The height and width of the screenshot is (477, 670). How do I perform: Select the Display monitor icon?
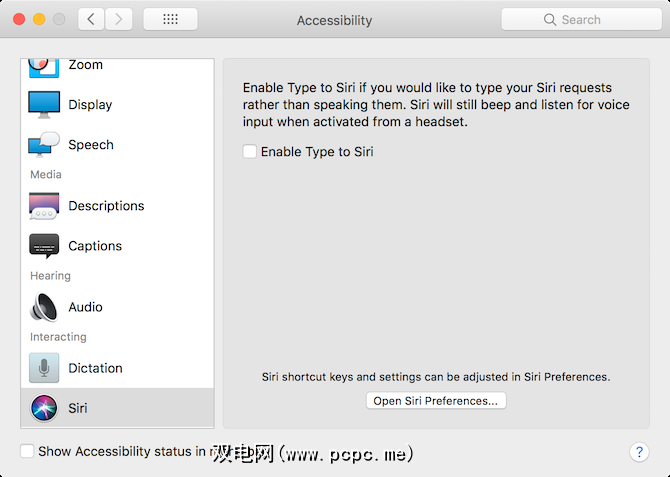point(44,105)
